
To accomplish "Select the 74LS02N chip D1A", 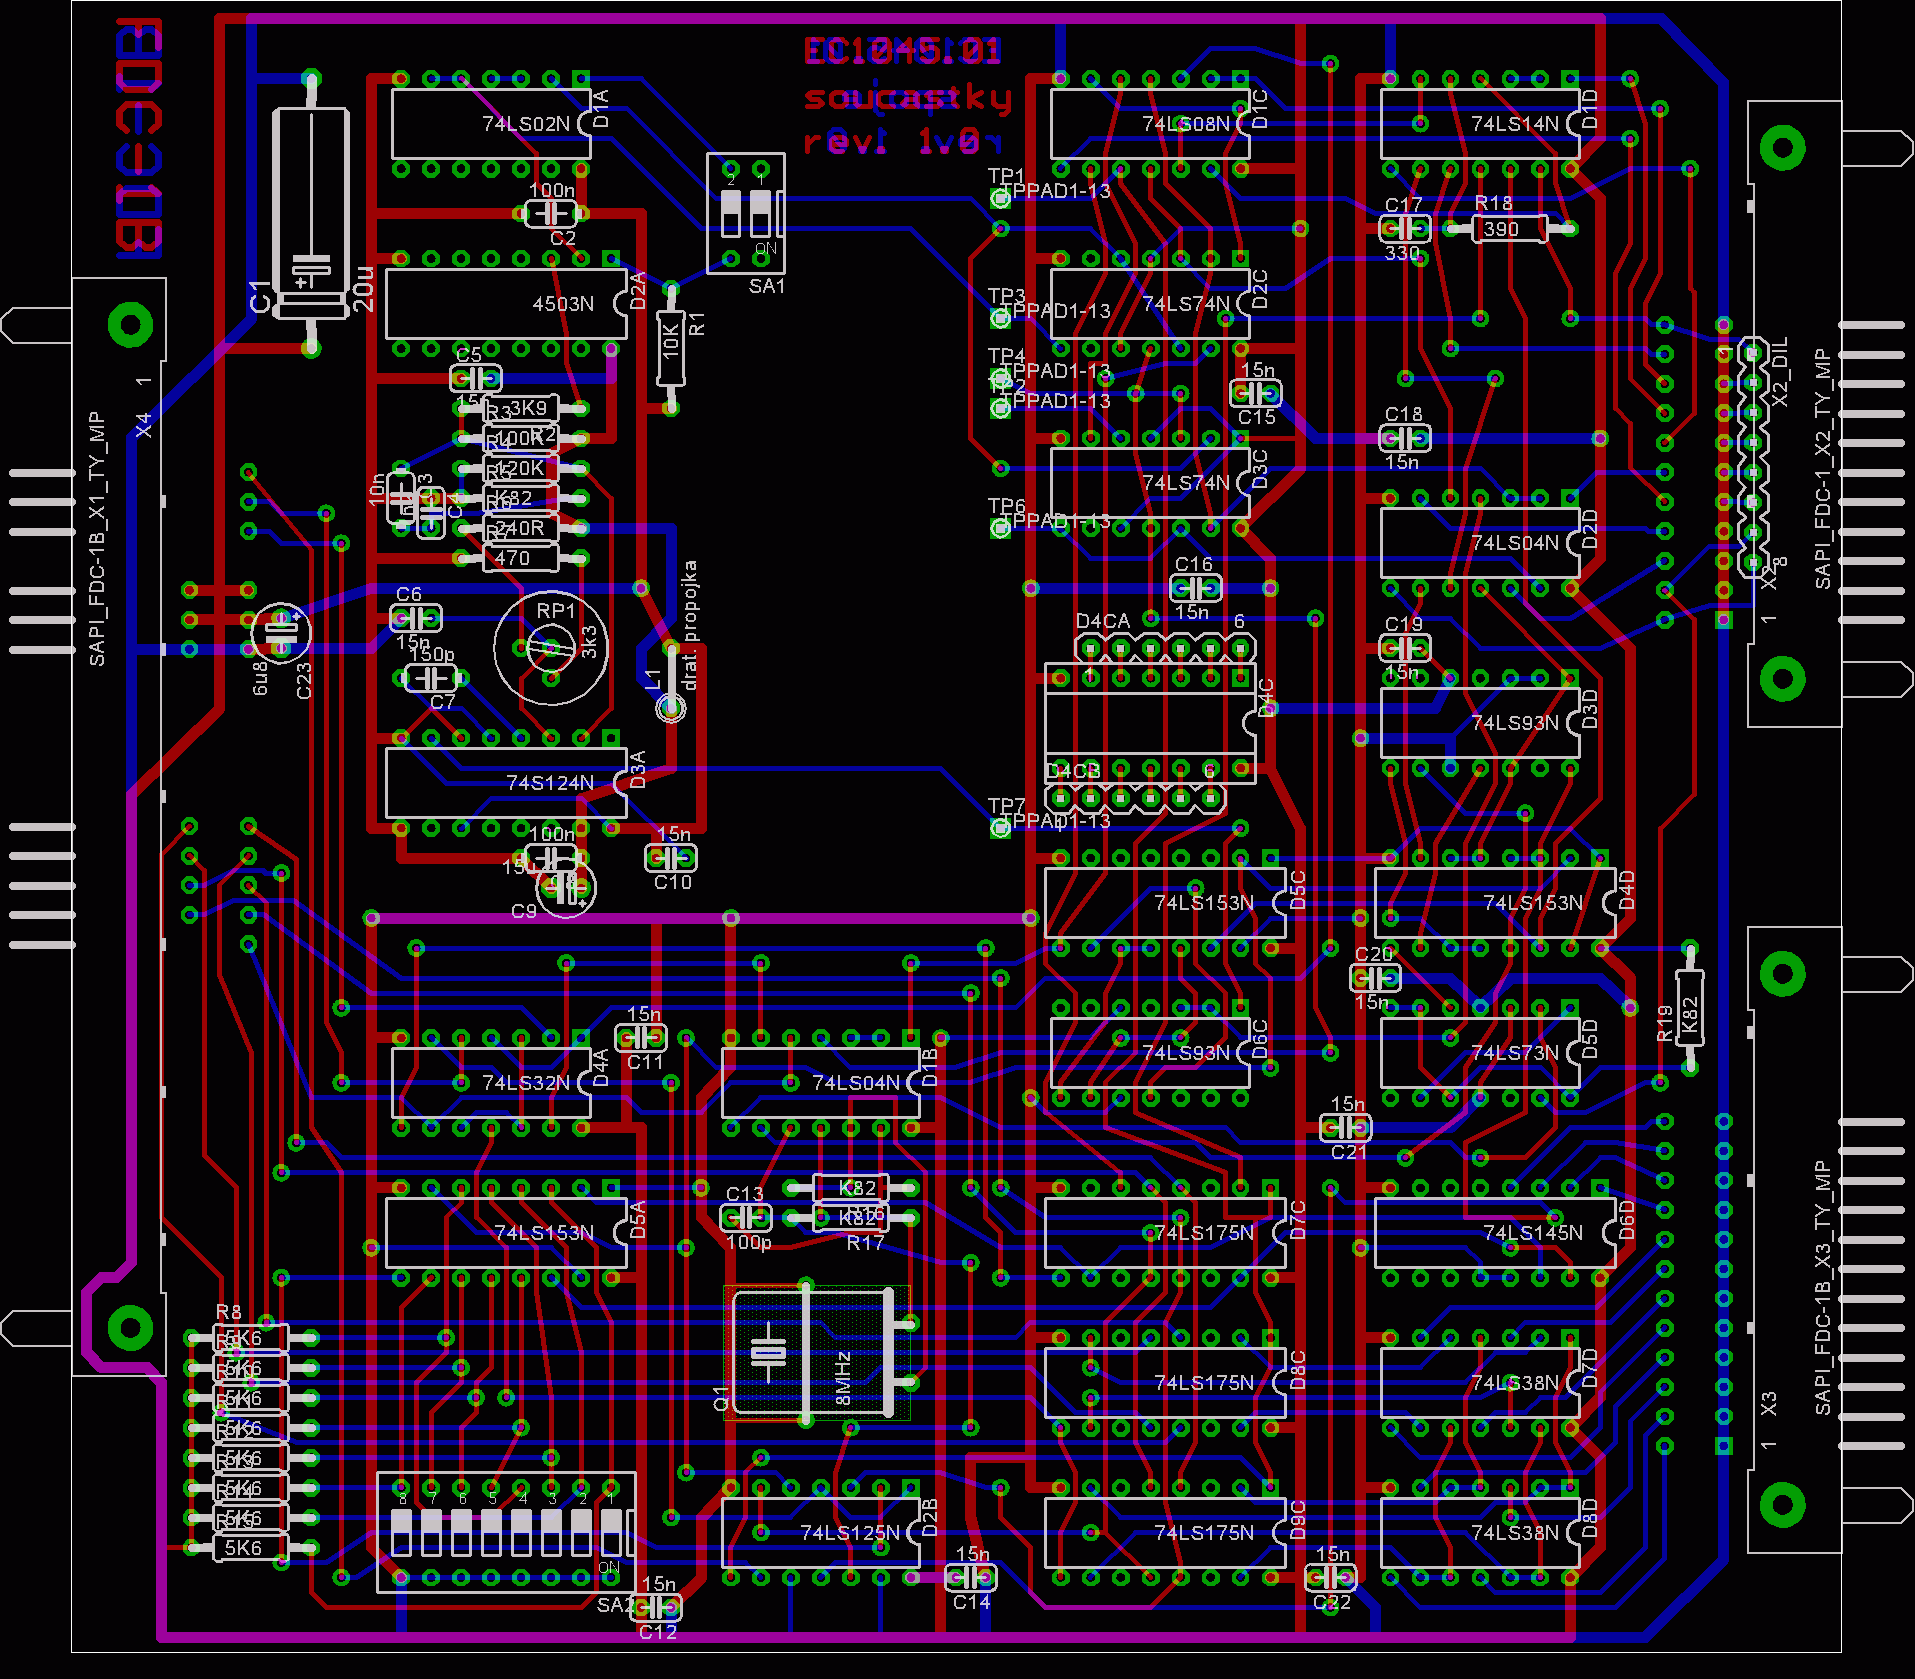I will (490, 123).
